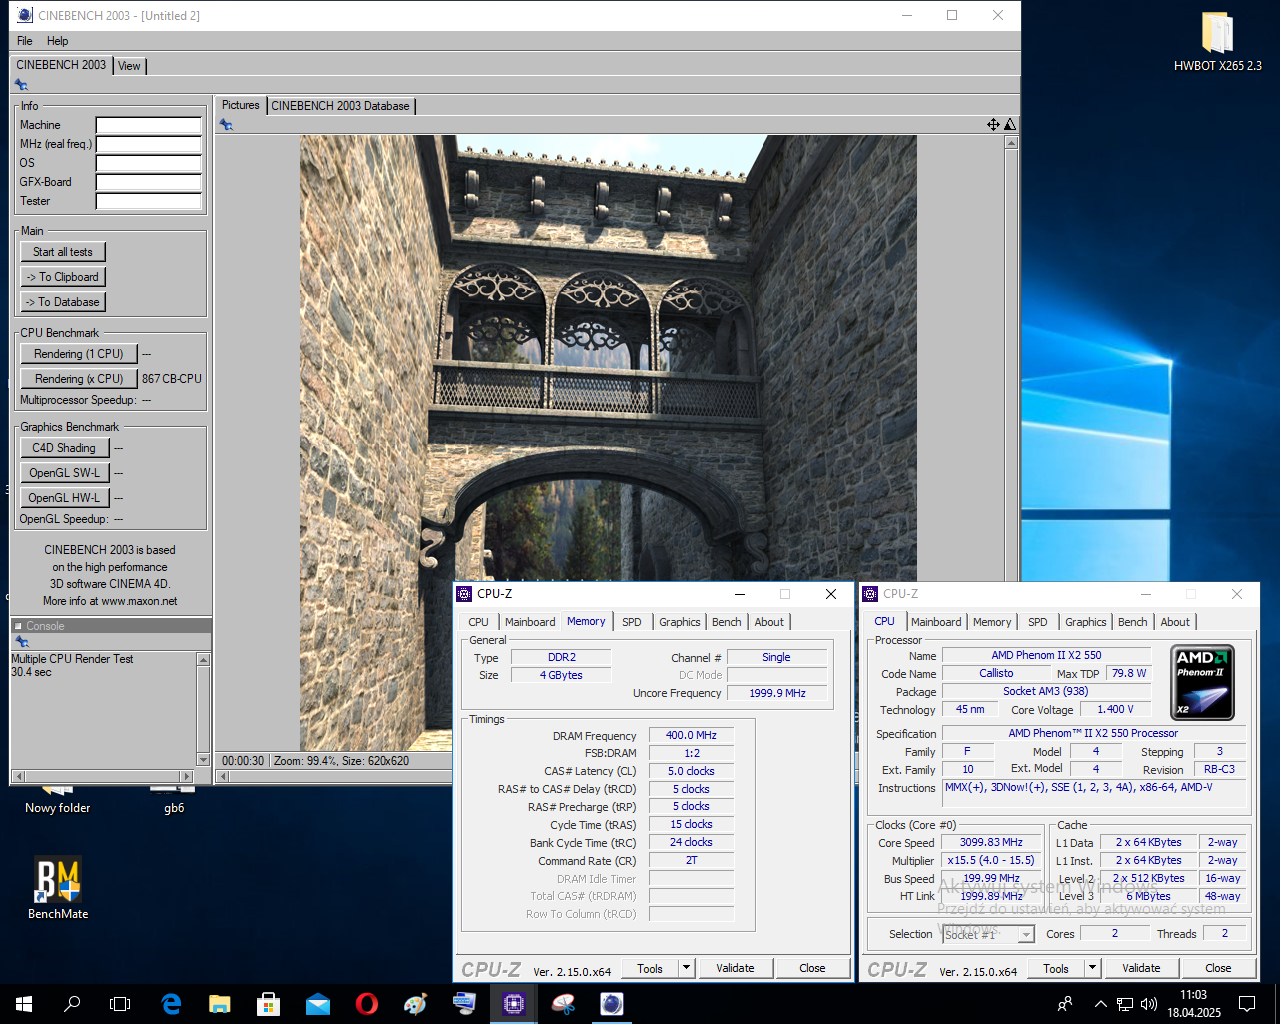Click AMD Phenom II logo in CPU-Z
The height and width of the screenshot is (1024, 1280).
[x=1202, y=682]
